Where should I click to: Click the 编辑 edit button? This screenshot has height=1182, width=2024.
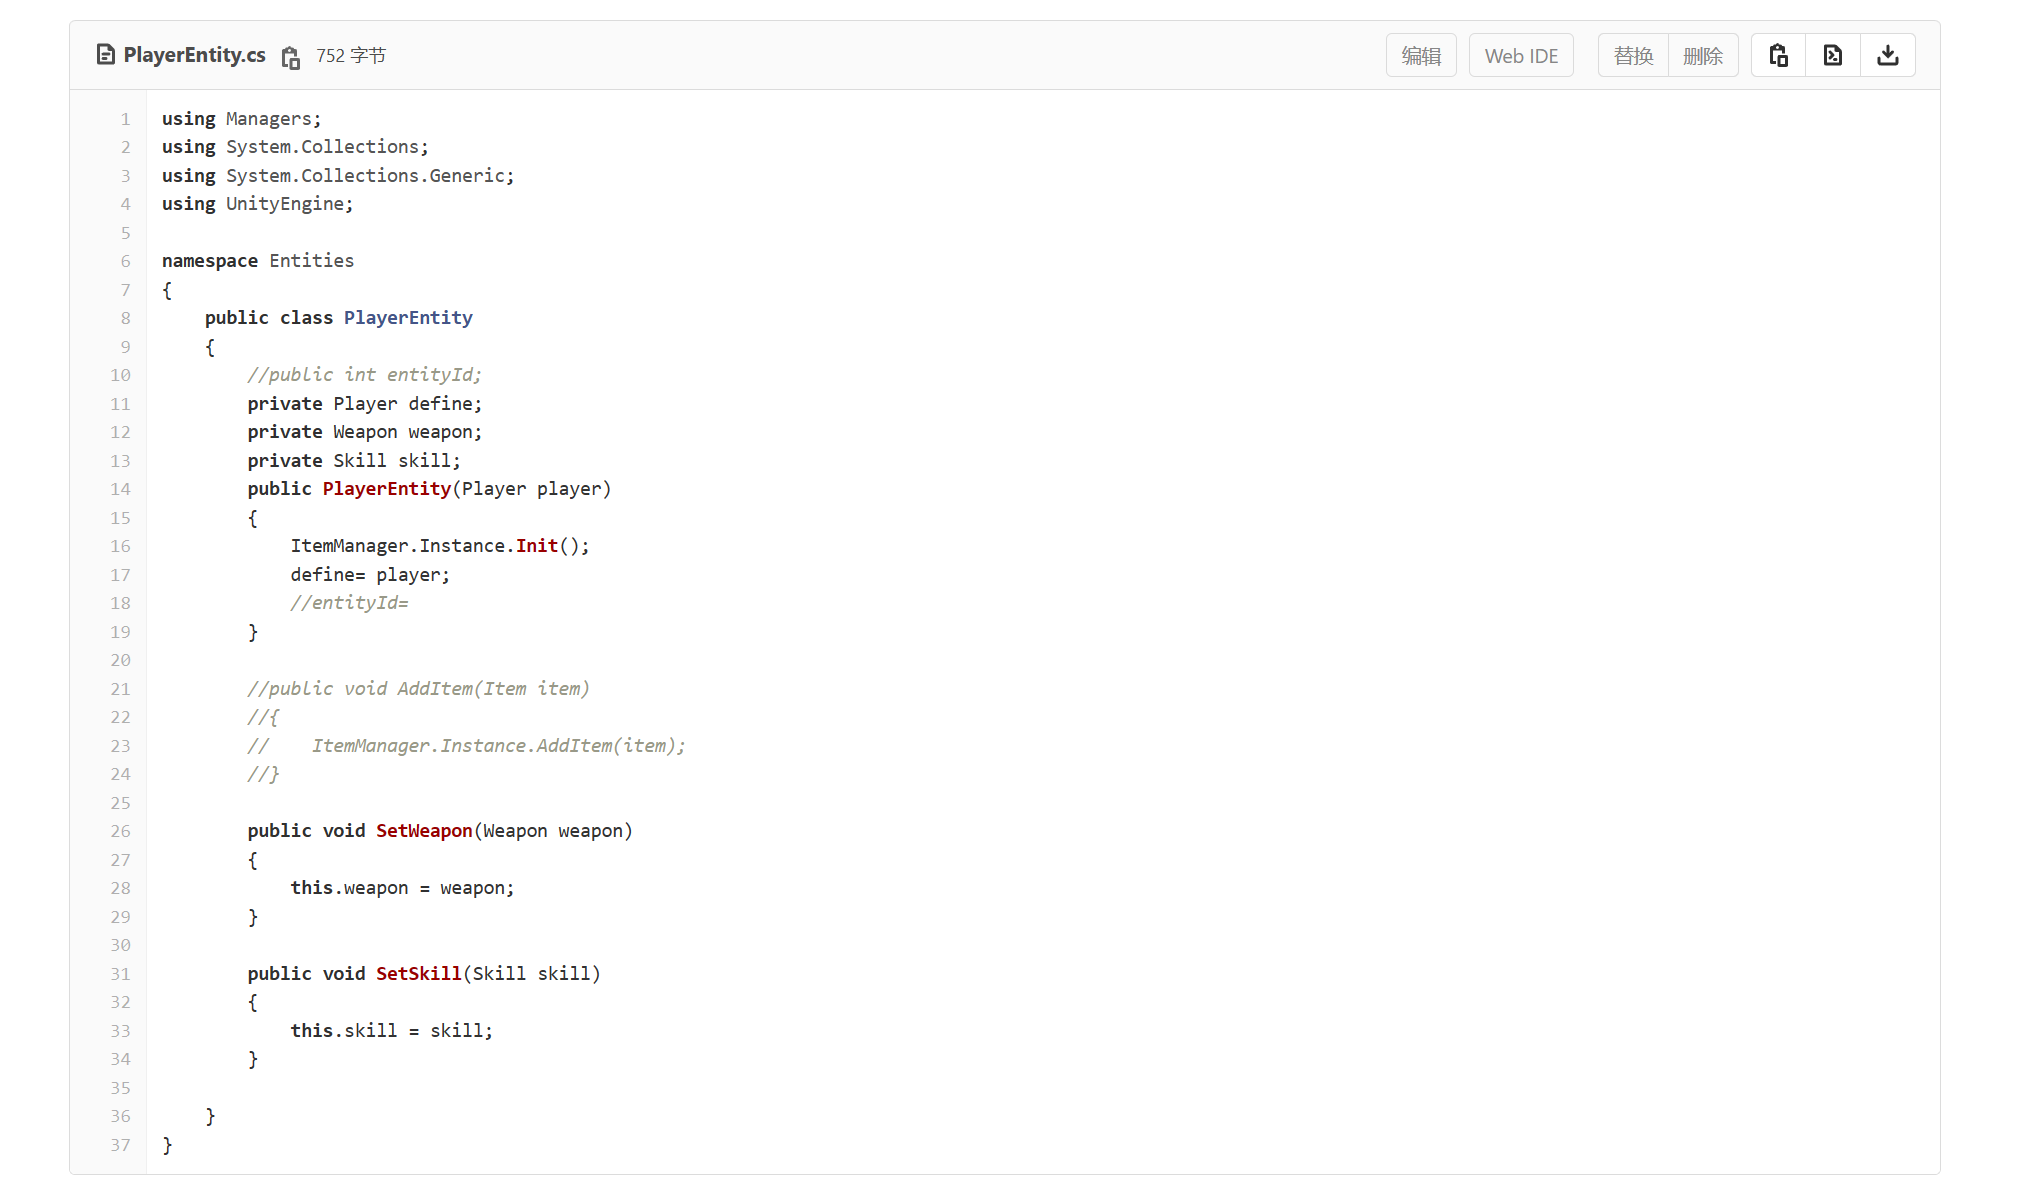coord(1420,56)
